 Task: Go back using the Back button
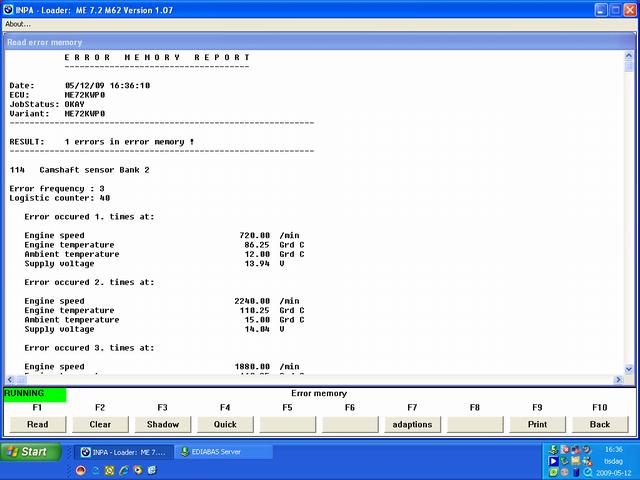pyautogui.click(x=600, y=424)
